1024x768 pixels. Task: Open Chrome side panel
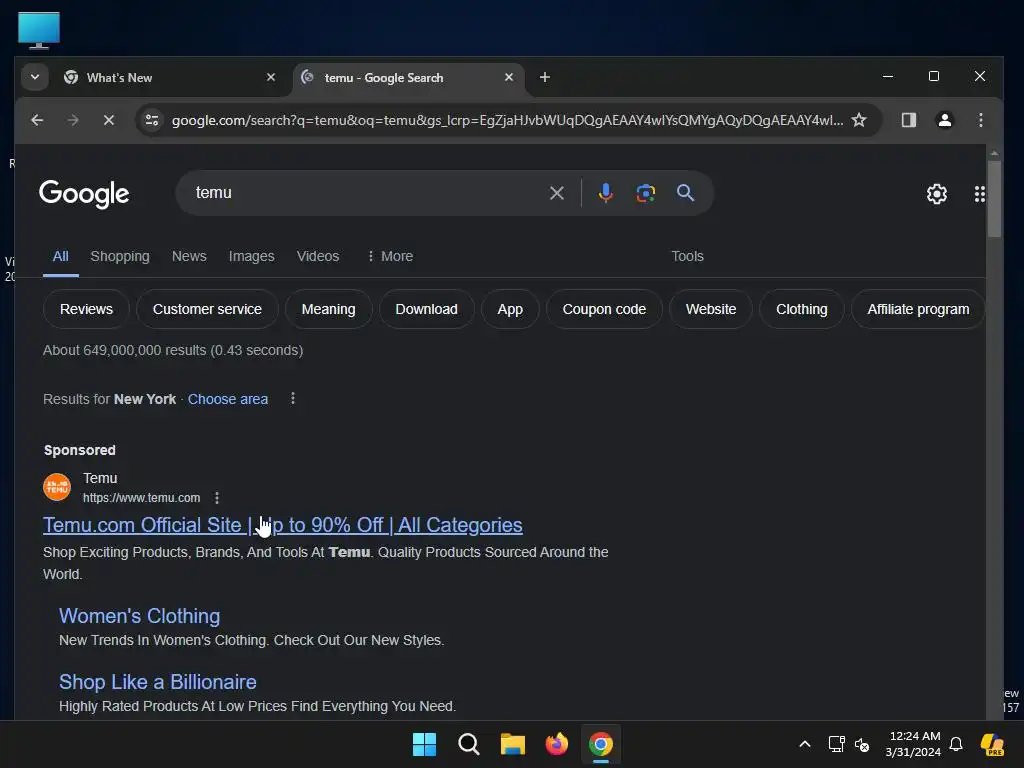click(x=908, y=120)
